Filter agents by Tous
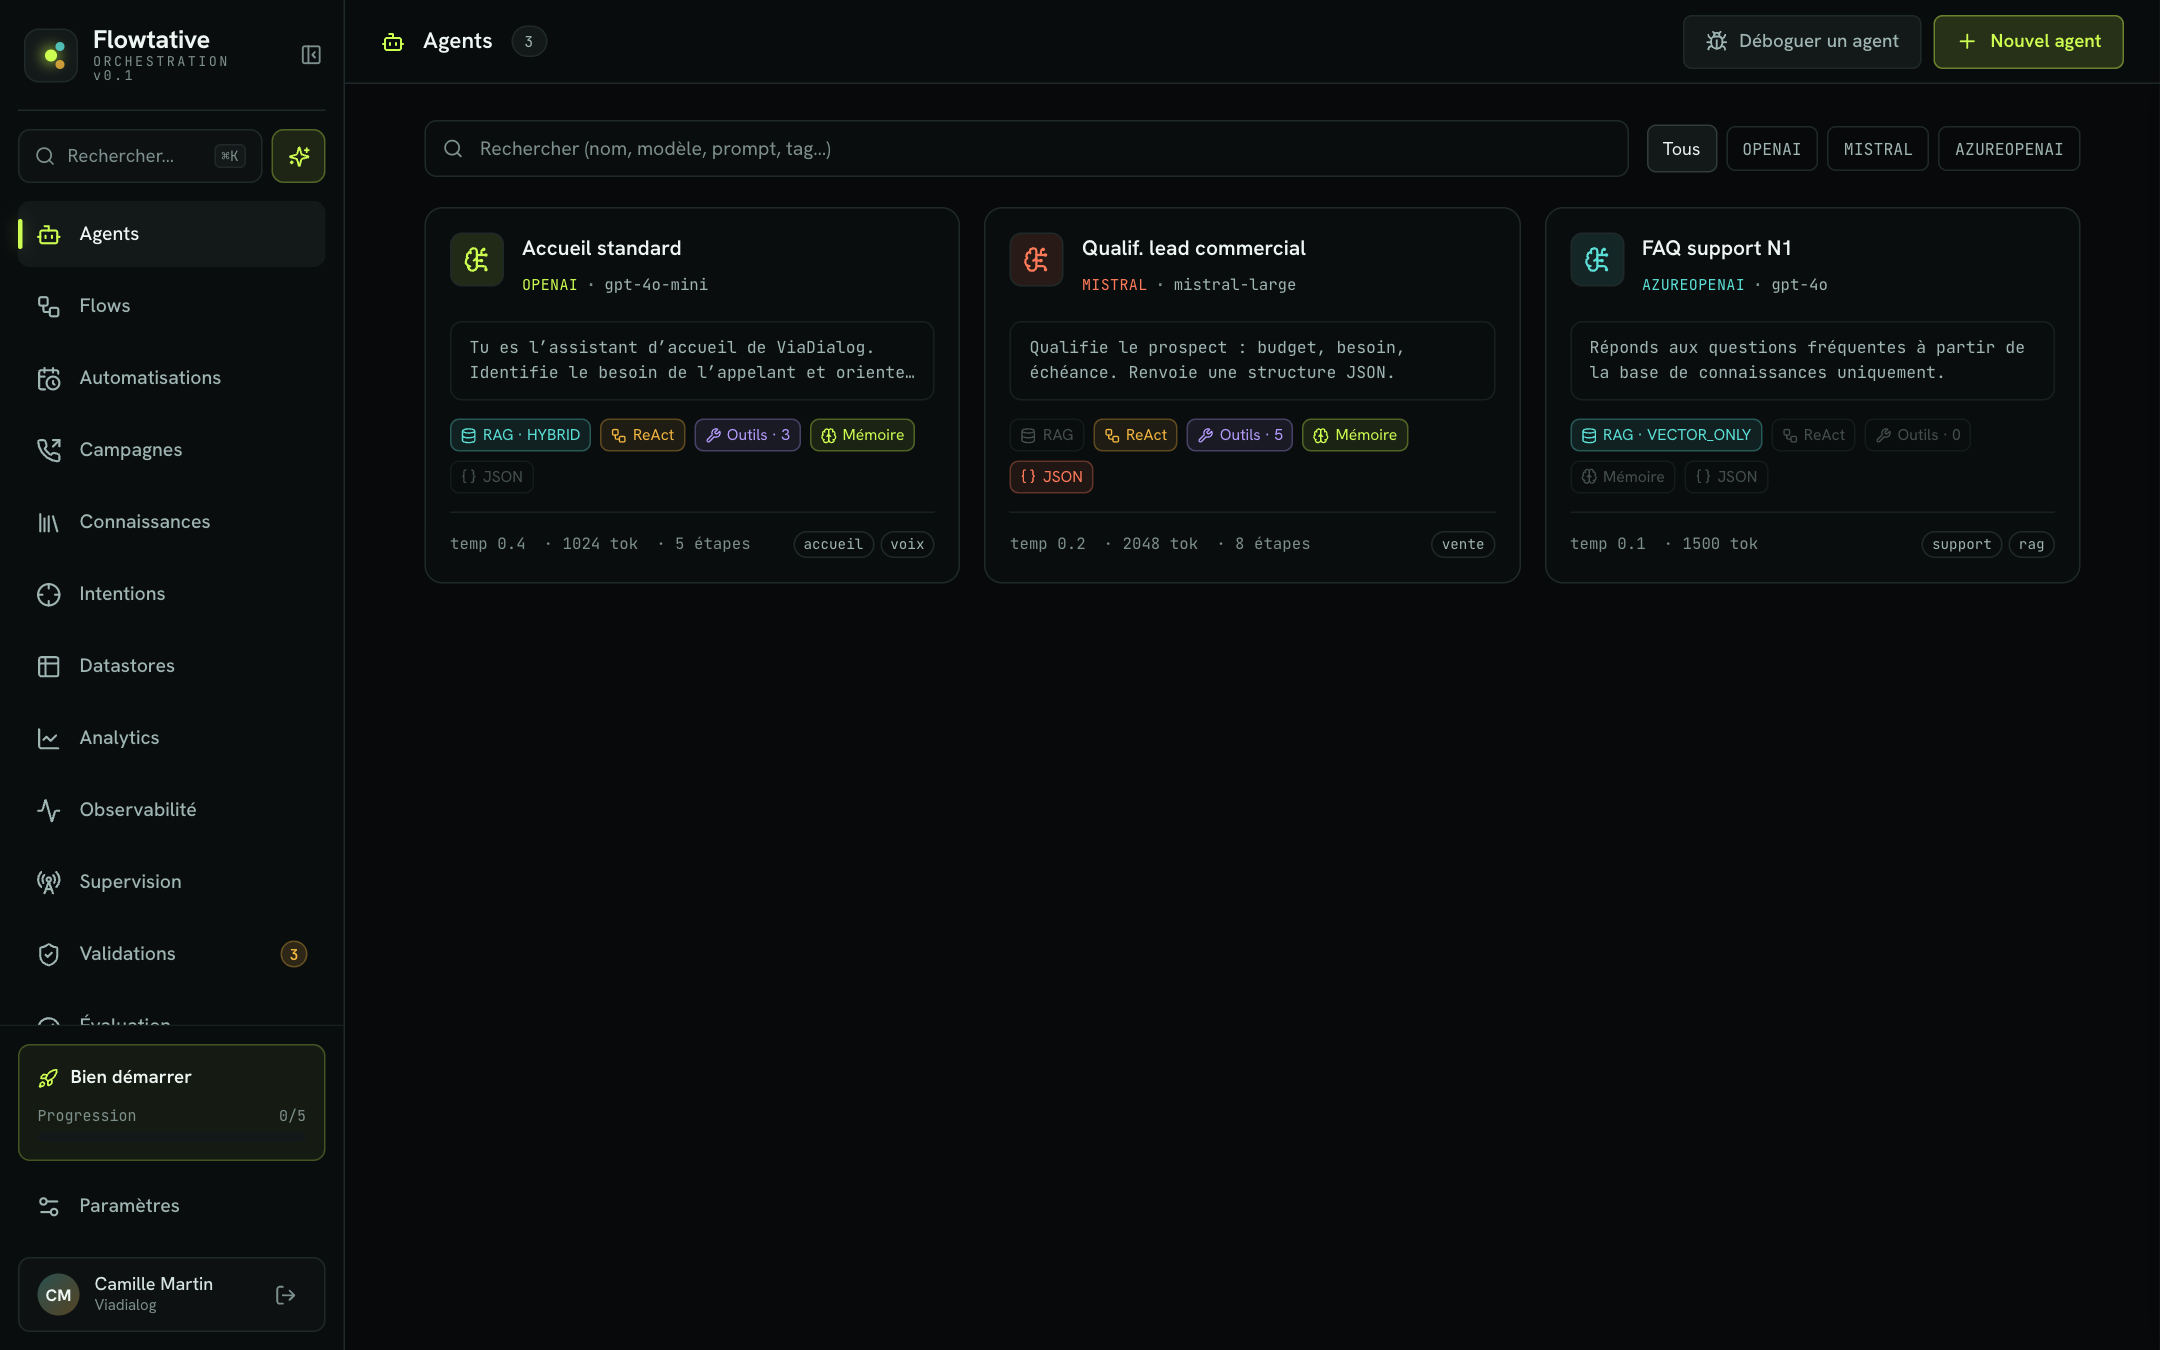2160x1350 pixels. [x=1681, y=149]
